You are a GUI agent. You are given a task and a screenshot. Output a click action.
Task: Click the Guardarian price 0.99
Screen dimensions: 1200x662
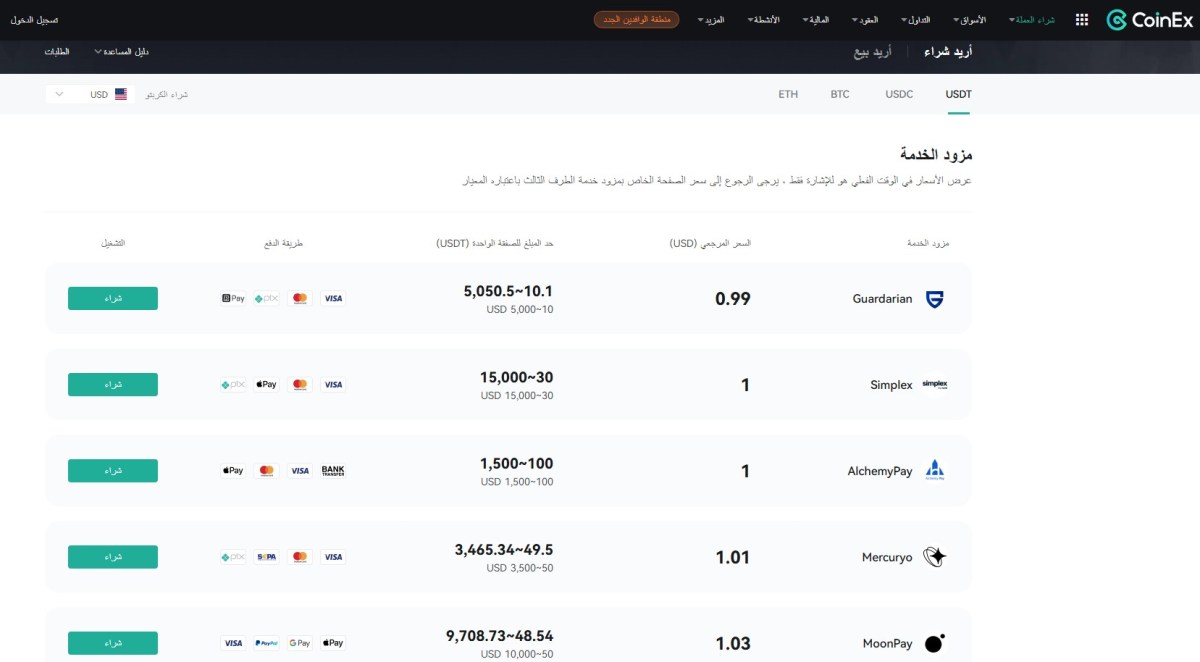click(733, 299)
